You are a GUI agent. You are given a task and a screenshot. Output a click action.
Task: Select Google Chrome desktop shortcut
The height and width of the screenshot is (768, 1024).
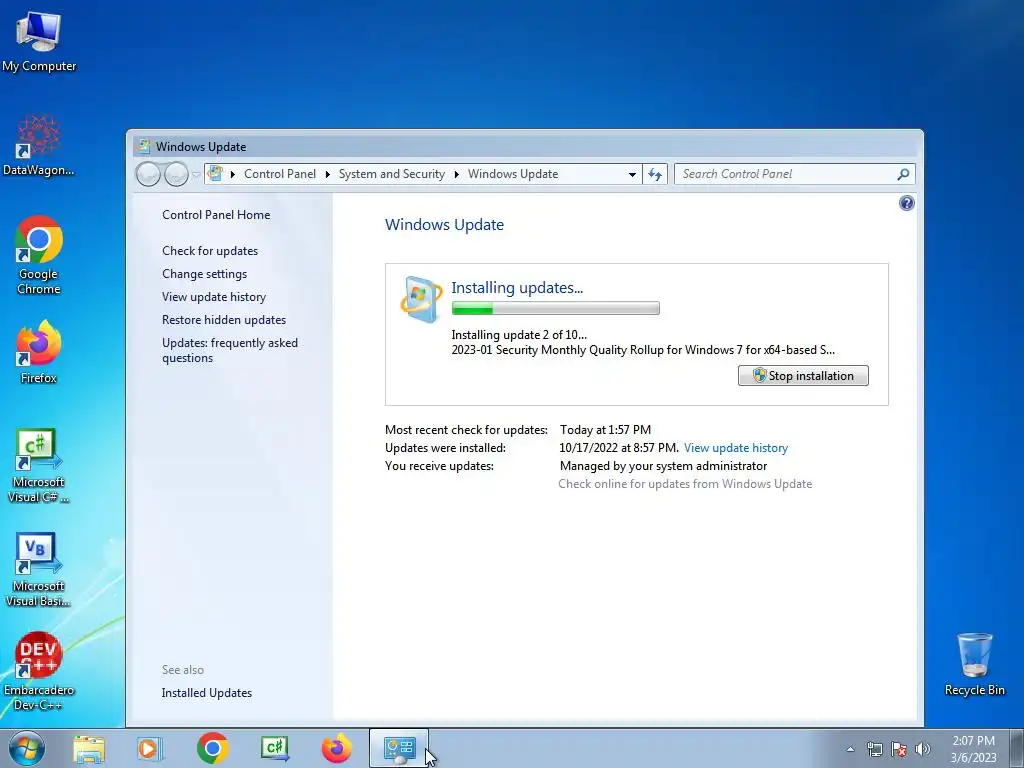tap(39, 255)
